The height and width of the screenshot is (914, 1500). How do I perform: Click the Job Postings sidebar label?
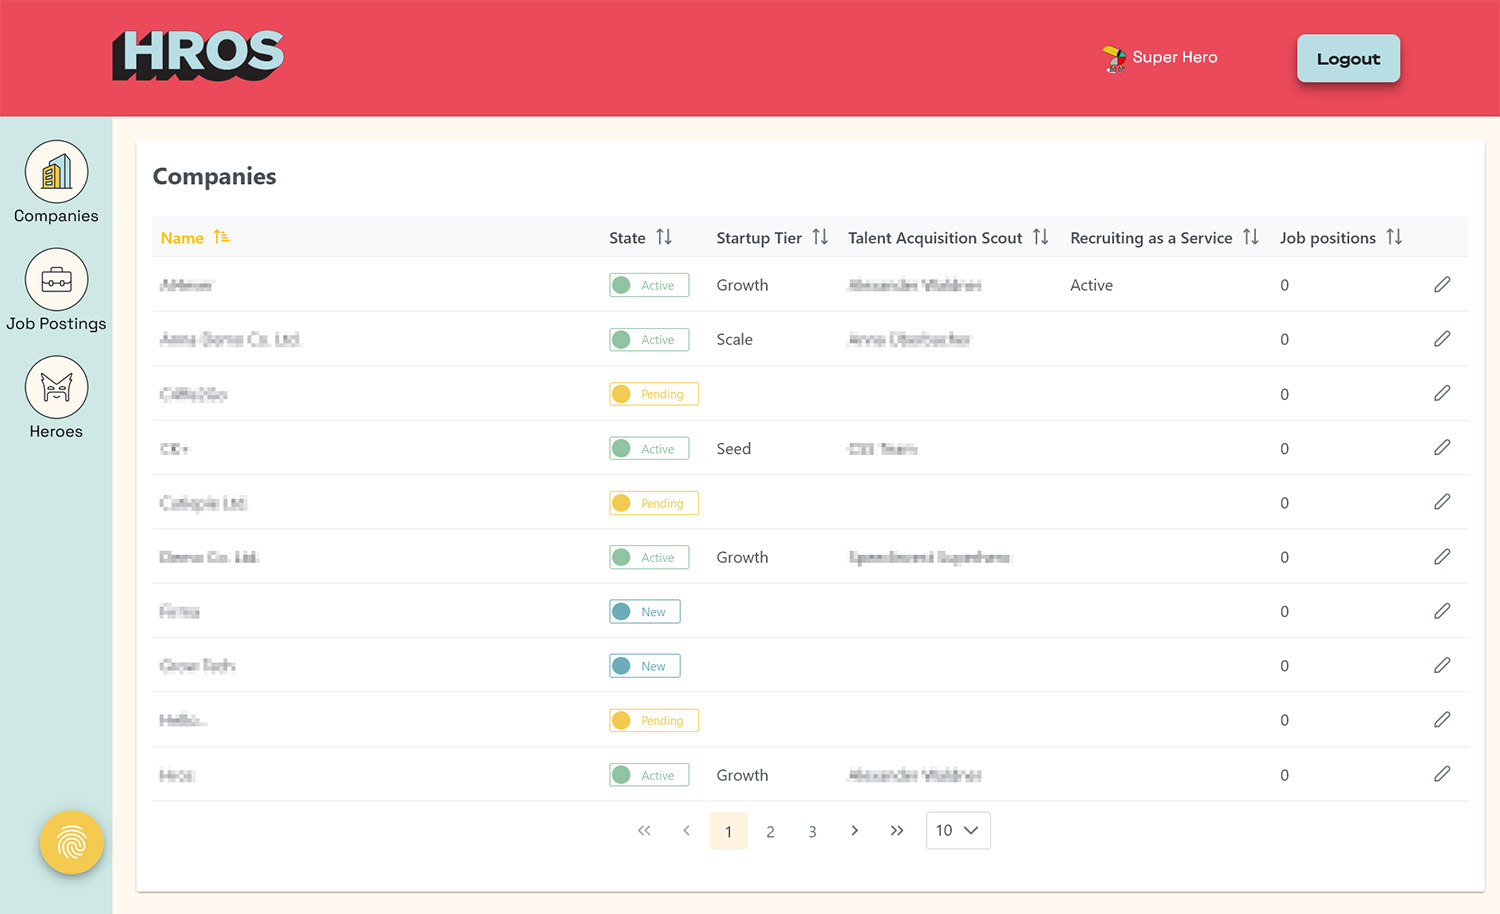(x=56, y=324)
